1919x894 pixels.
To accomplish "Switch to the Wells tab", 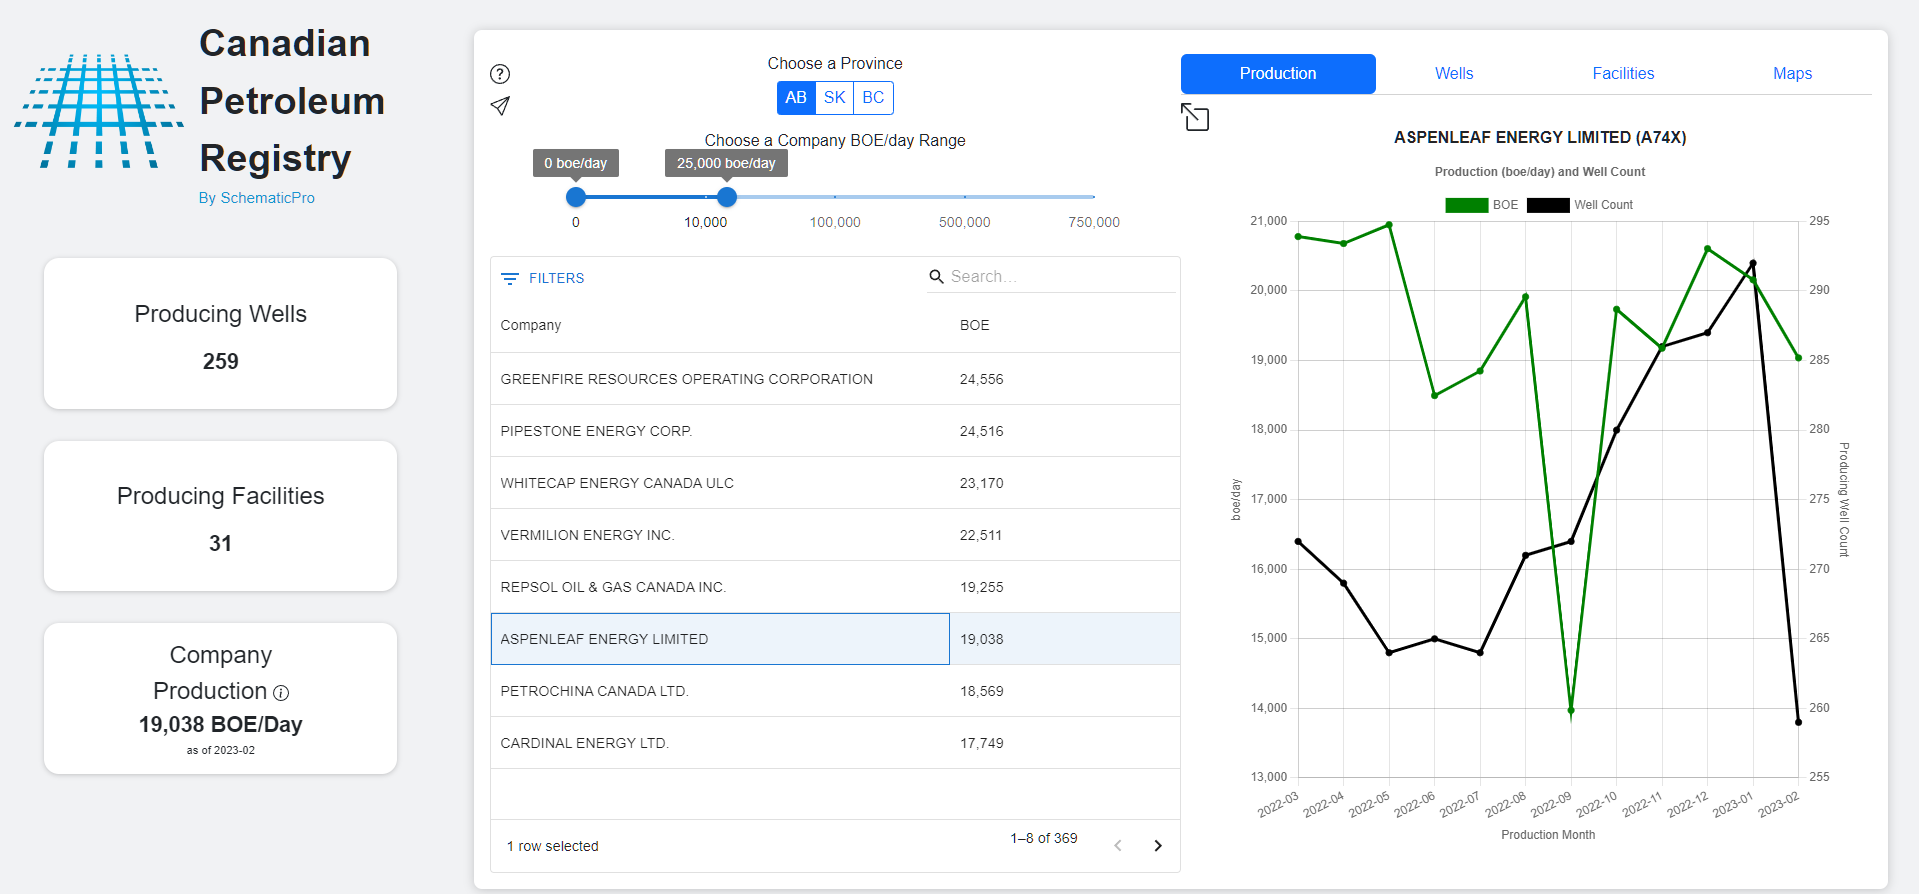I will click(1454, 74).
